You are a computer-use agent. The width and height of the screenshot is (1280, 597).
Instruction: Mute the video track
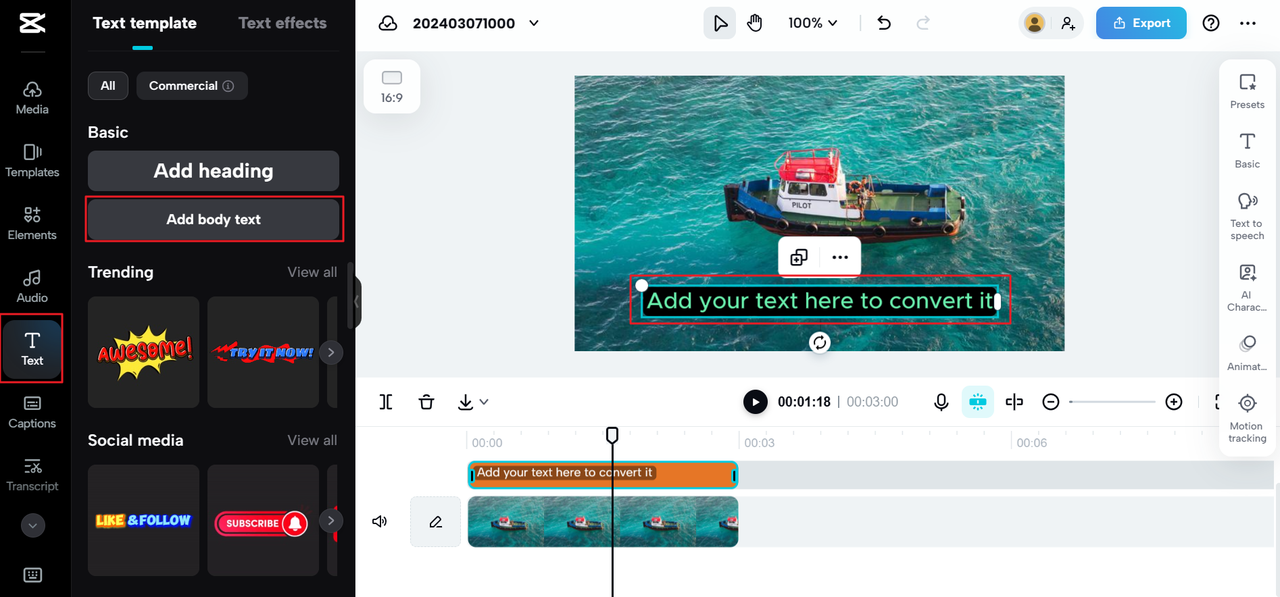tap(380, 521)
